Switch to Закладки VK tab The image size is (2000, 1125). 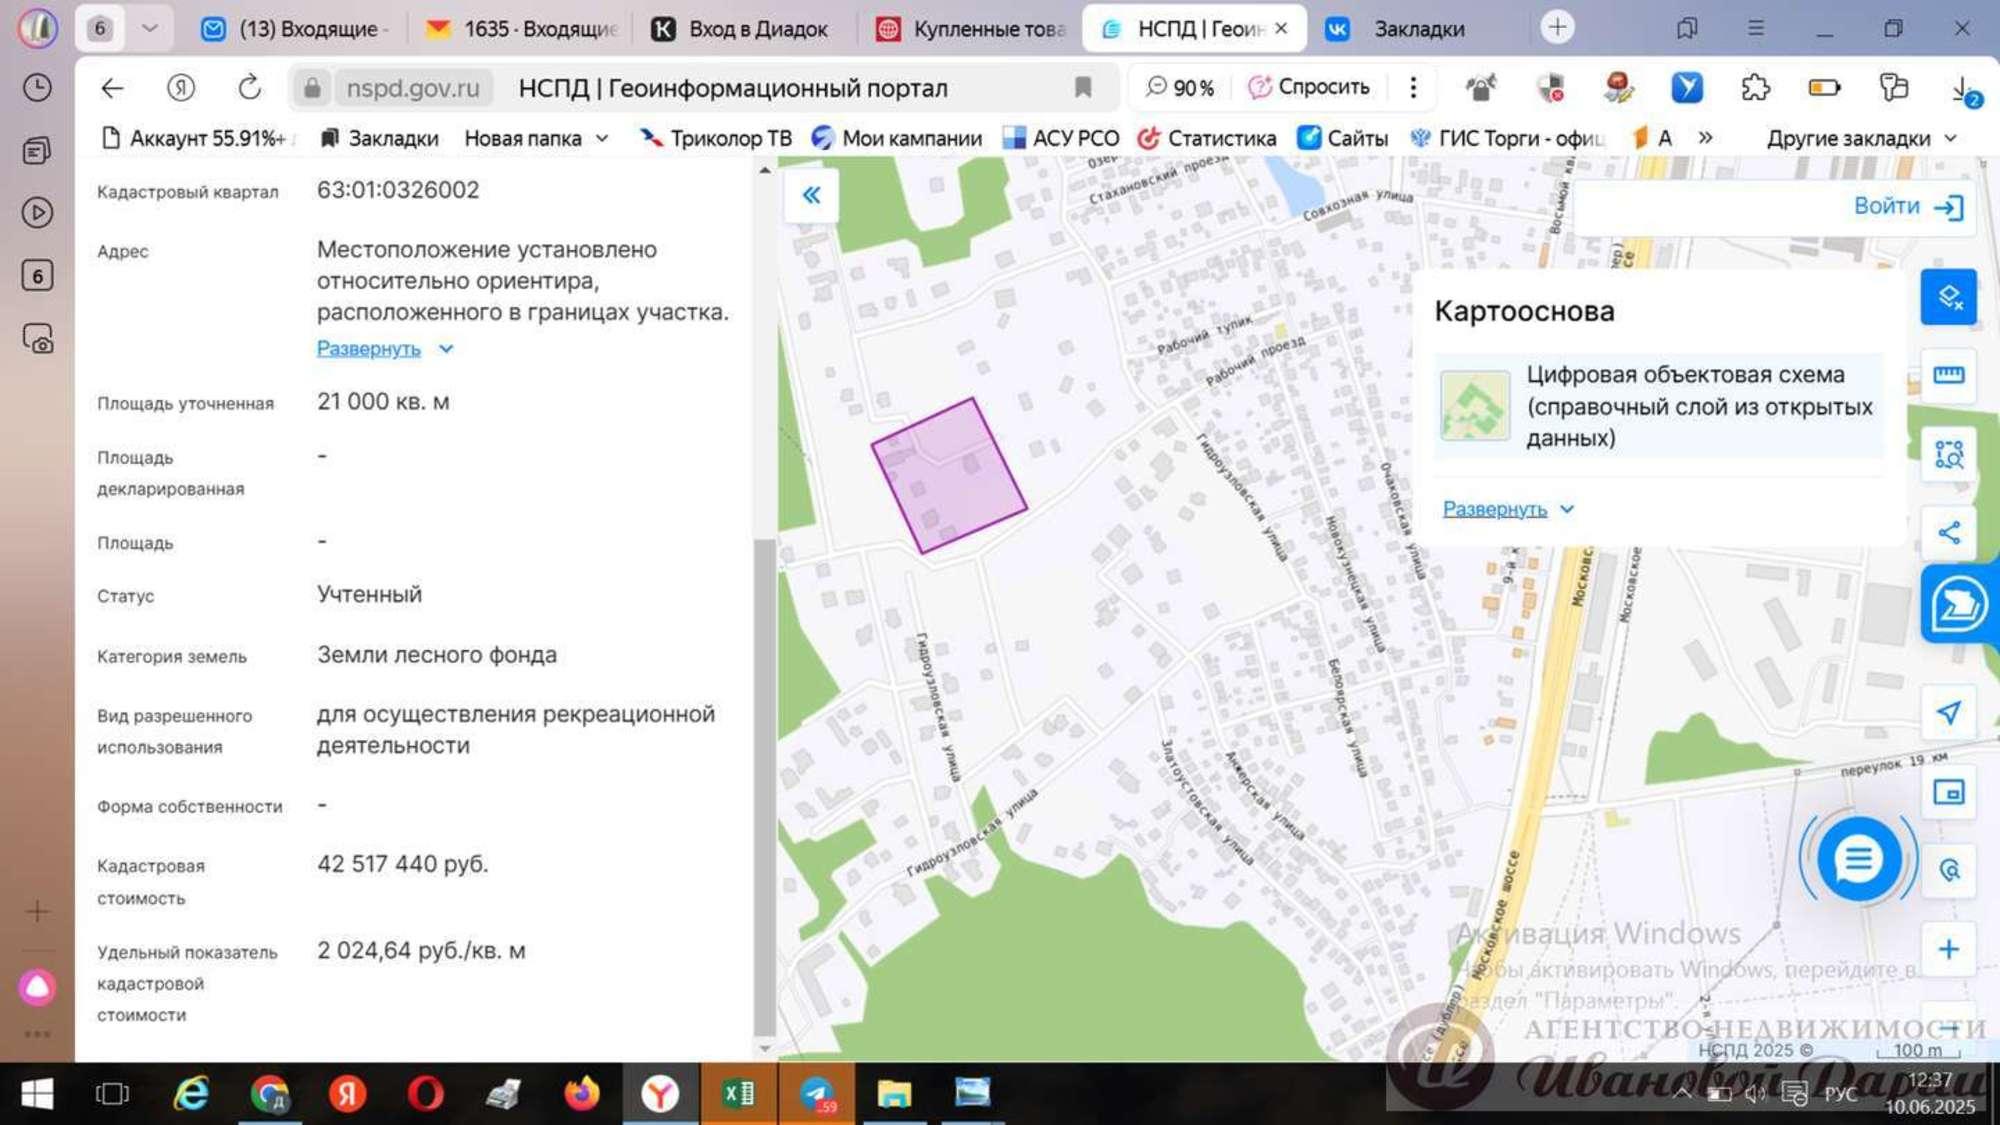click(1408, 29)
